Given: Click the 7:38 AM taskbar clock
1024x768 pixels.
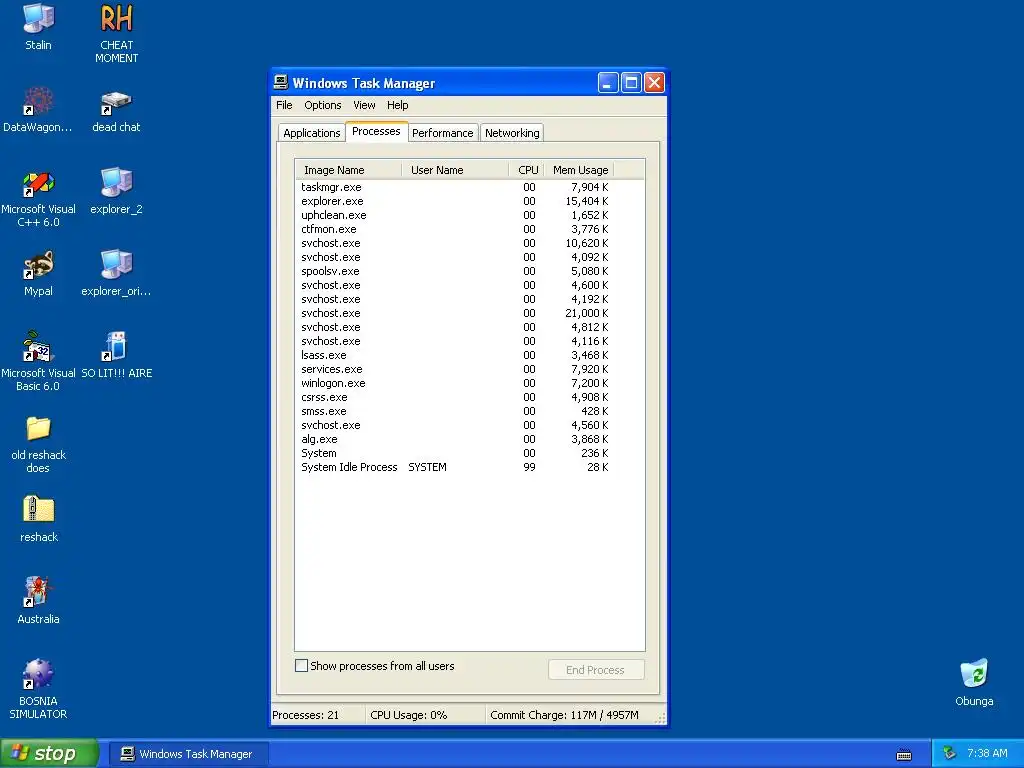Looking at the screenshot, I should point(987,754).
